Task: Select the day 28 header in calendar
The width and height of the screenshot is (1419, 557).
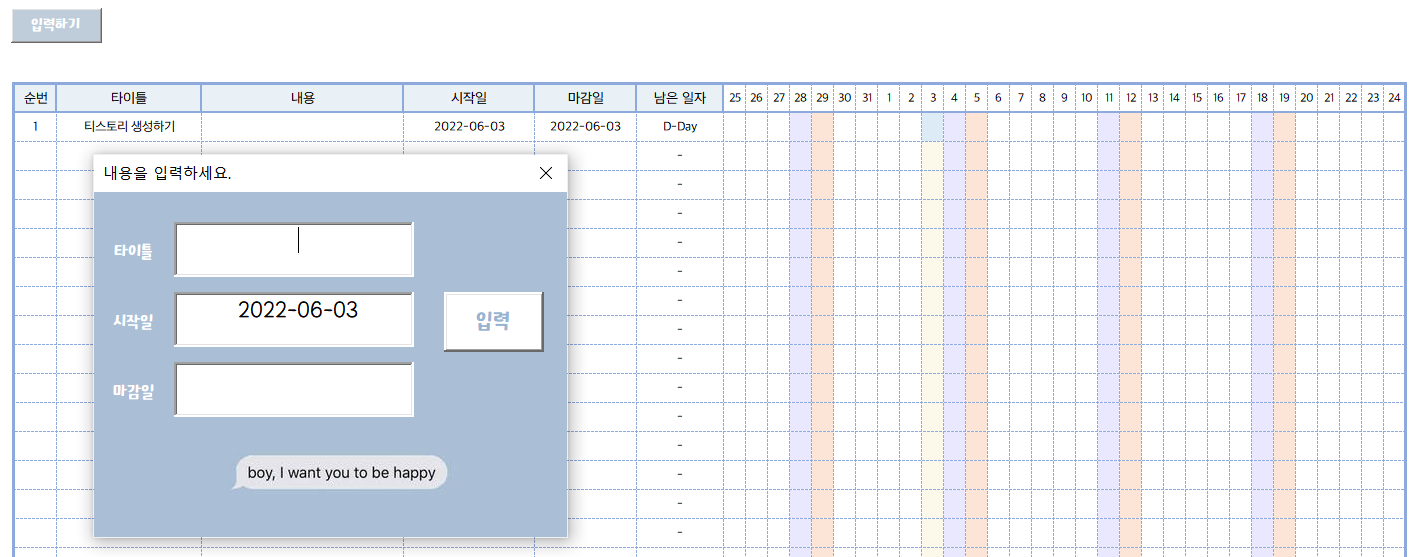Action: [x=801, y=98]
